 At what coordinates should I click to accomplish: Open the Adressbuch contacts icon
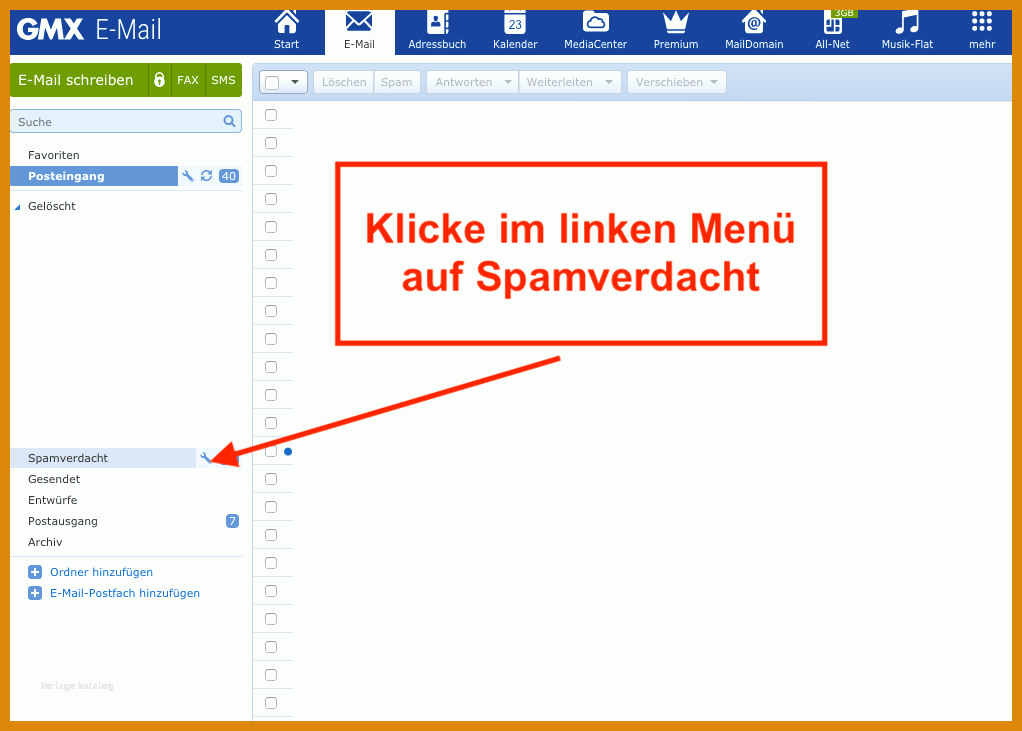(x=437, y=22)
